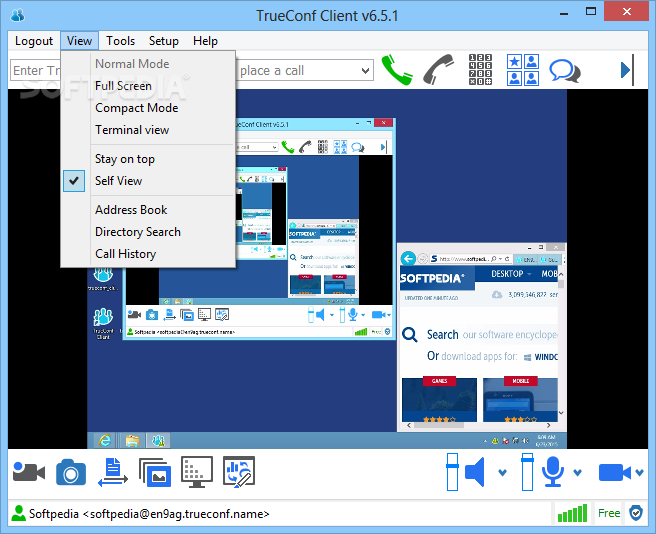Toggle the blue camera video icon
This screenshot has height=534, width=656.
coord(615,472)
